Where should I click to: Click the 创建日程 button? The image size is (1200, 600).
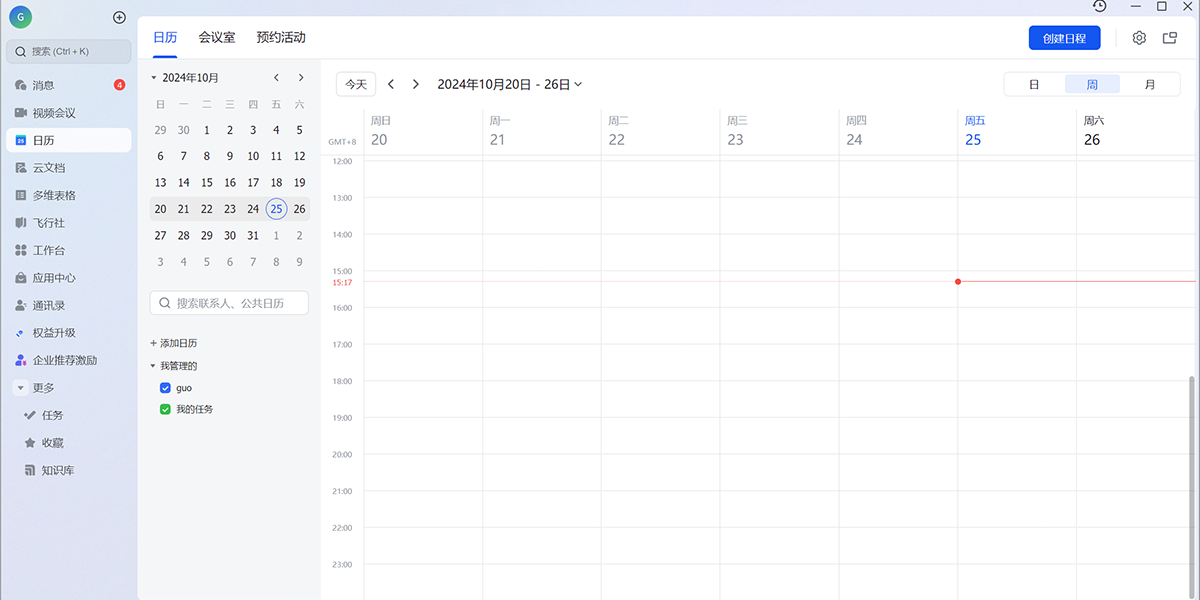tap(1064, 38)
